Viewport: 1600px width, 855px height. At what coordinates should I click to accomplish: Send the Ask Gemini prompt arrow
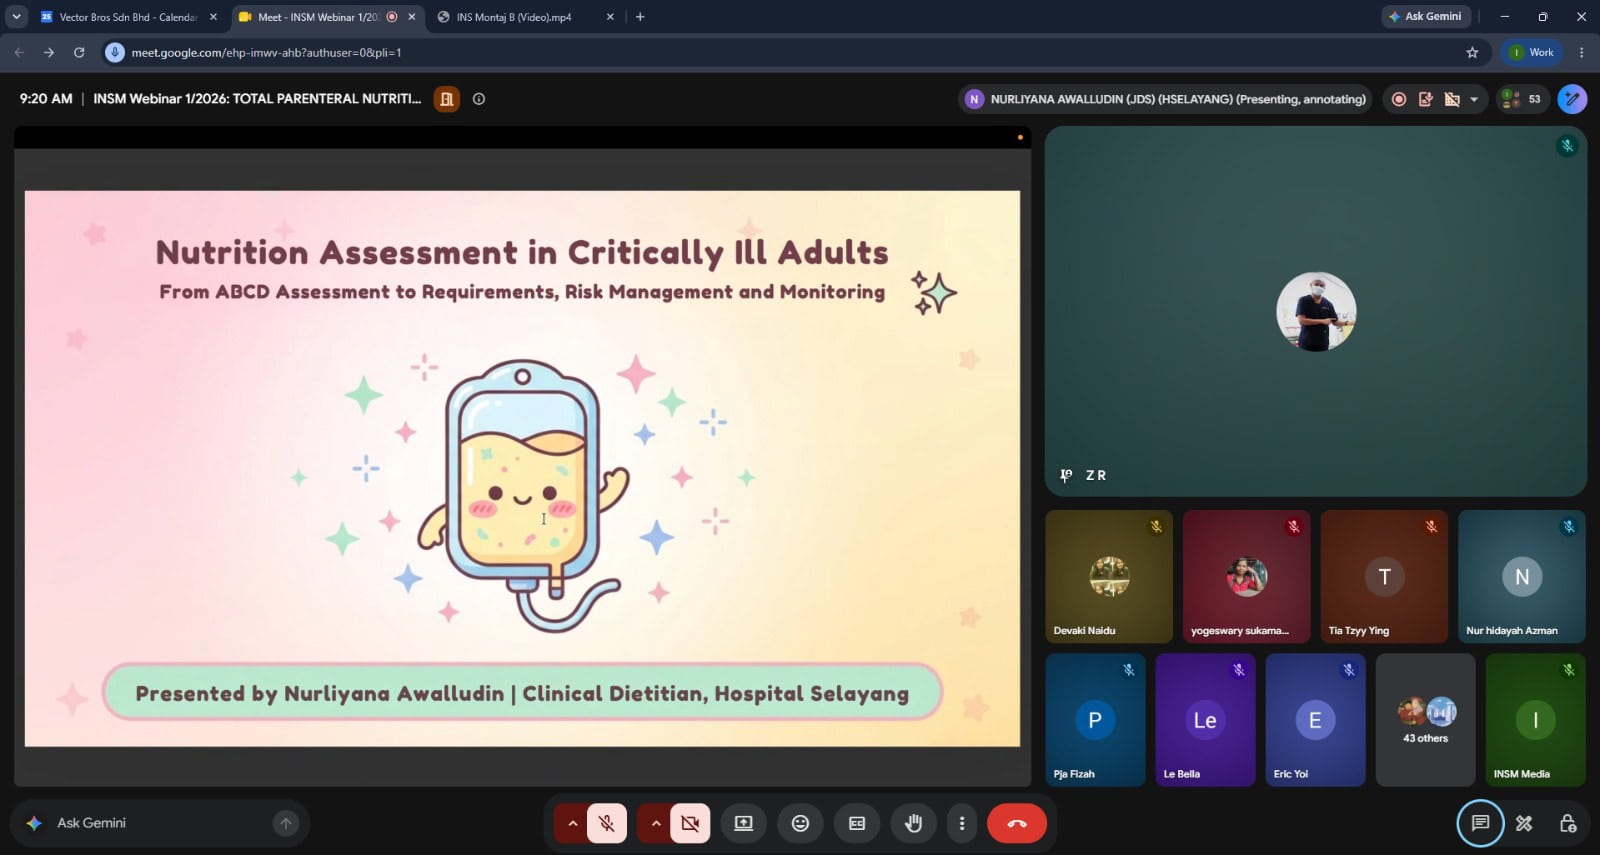pyautogui.click(x=286, y=823)
